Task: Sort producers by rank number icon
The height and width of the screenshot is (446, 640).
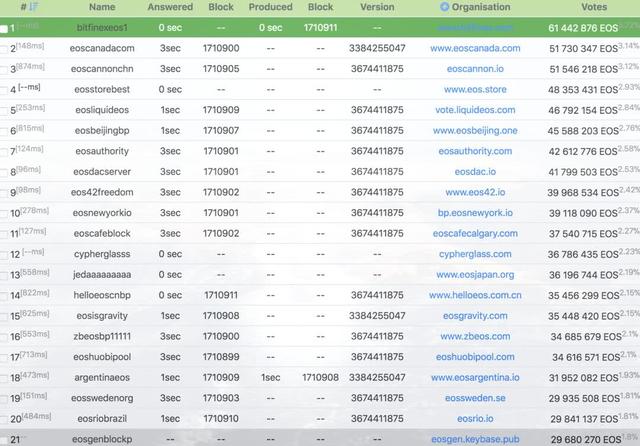Action: point(34,7)
